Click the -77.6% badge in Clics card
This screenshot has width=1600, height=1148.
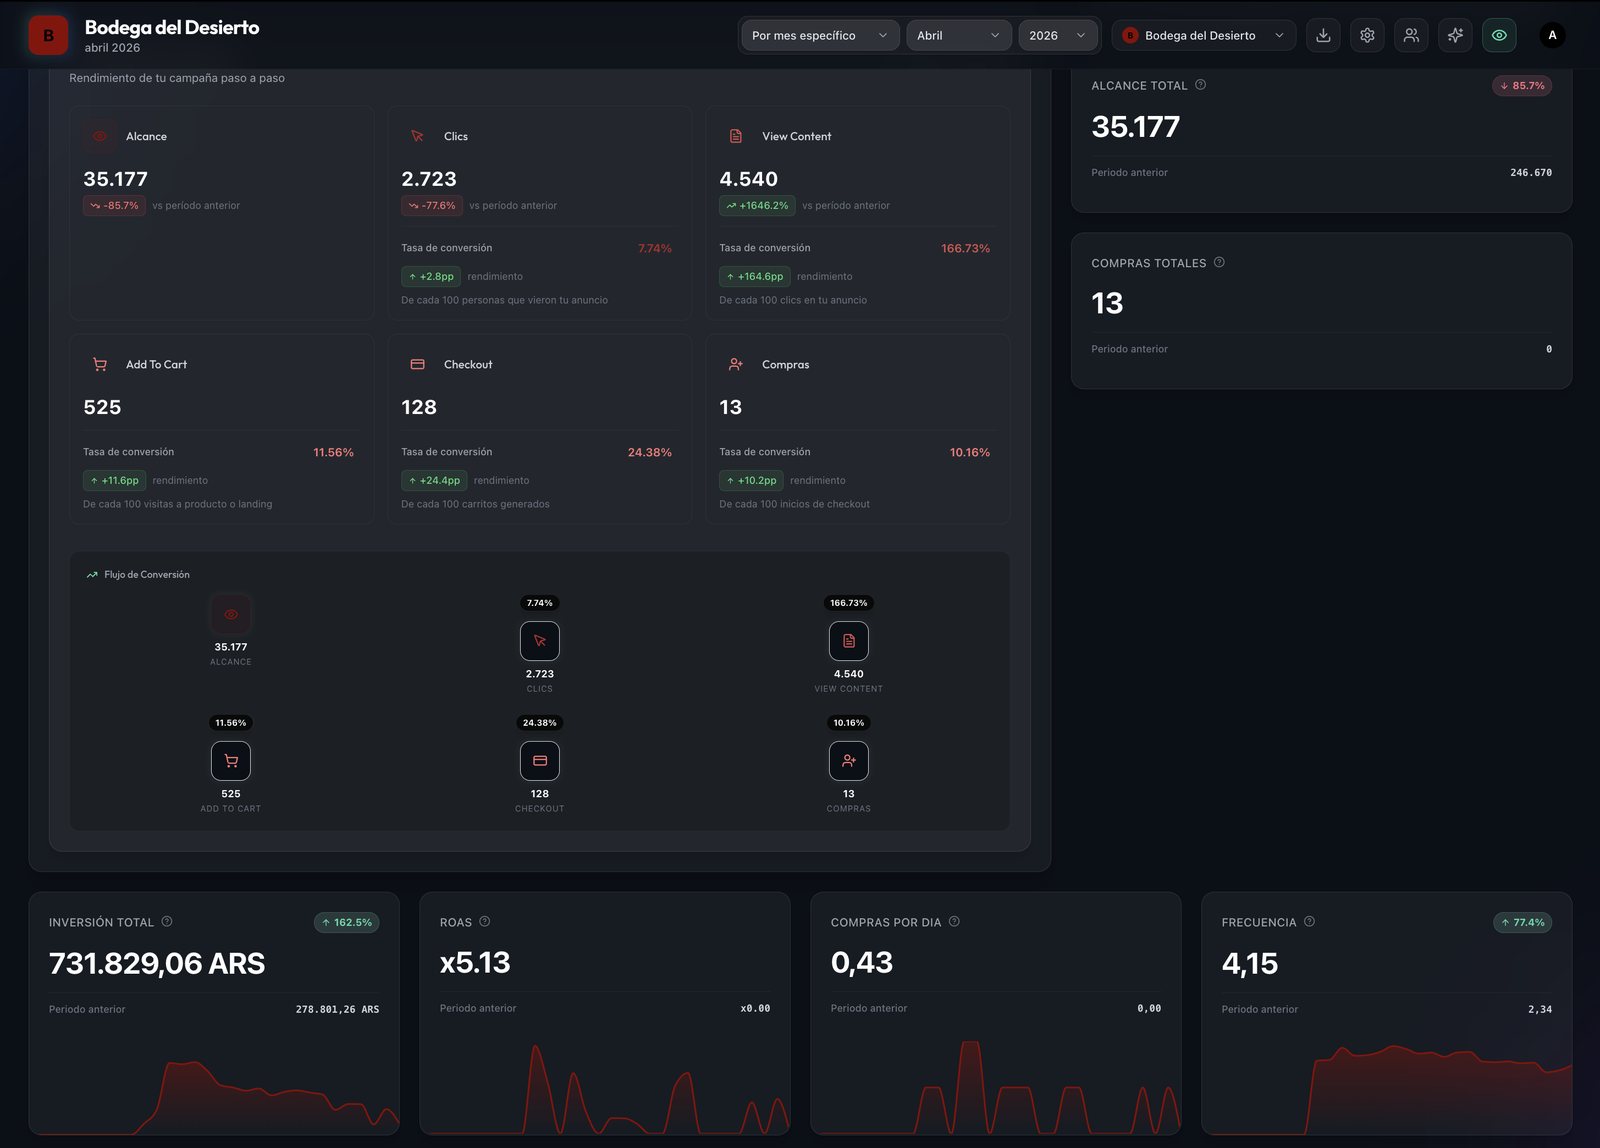tap(432, 206)
